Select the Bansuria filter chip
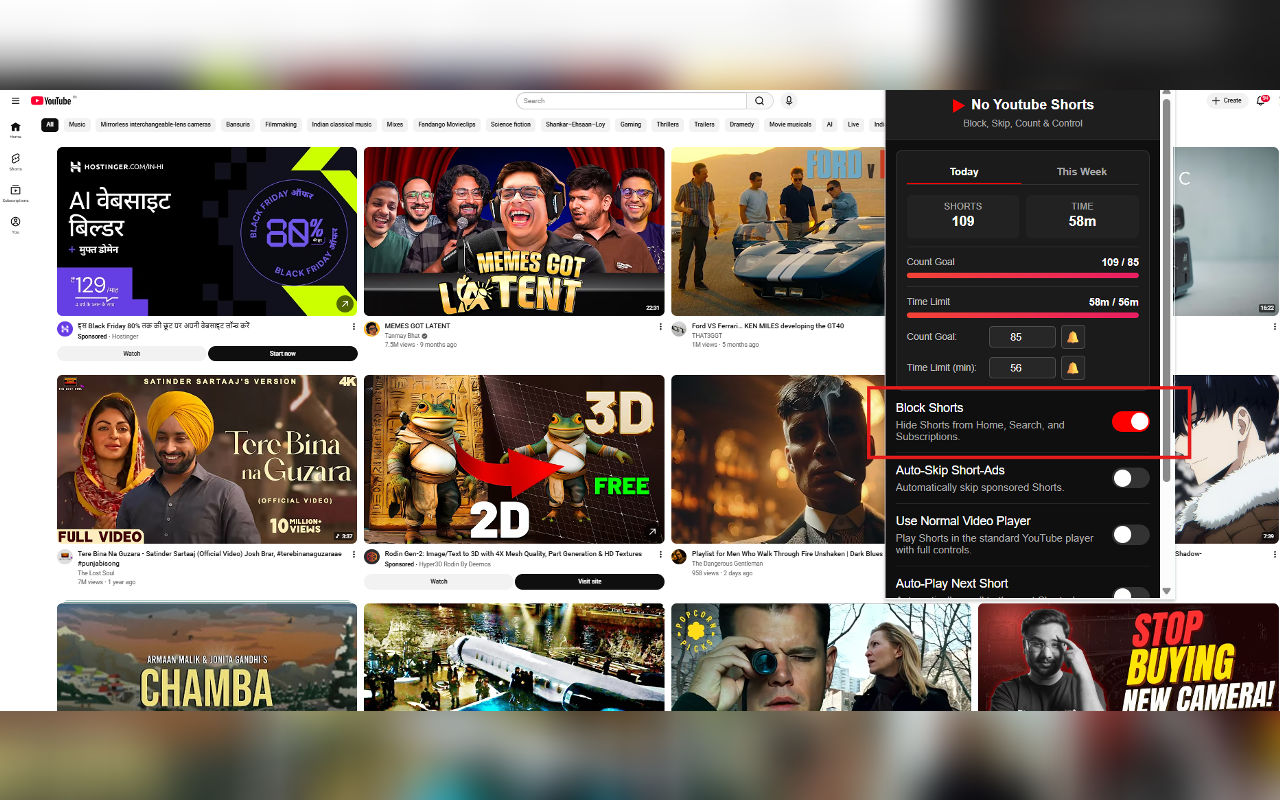The width and height of the screenshot is (1280, 800). point(238,125)
